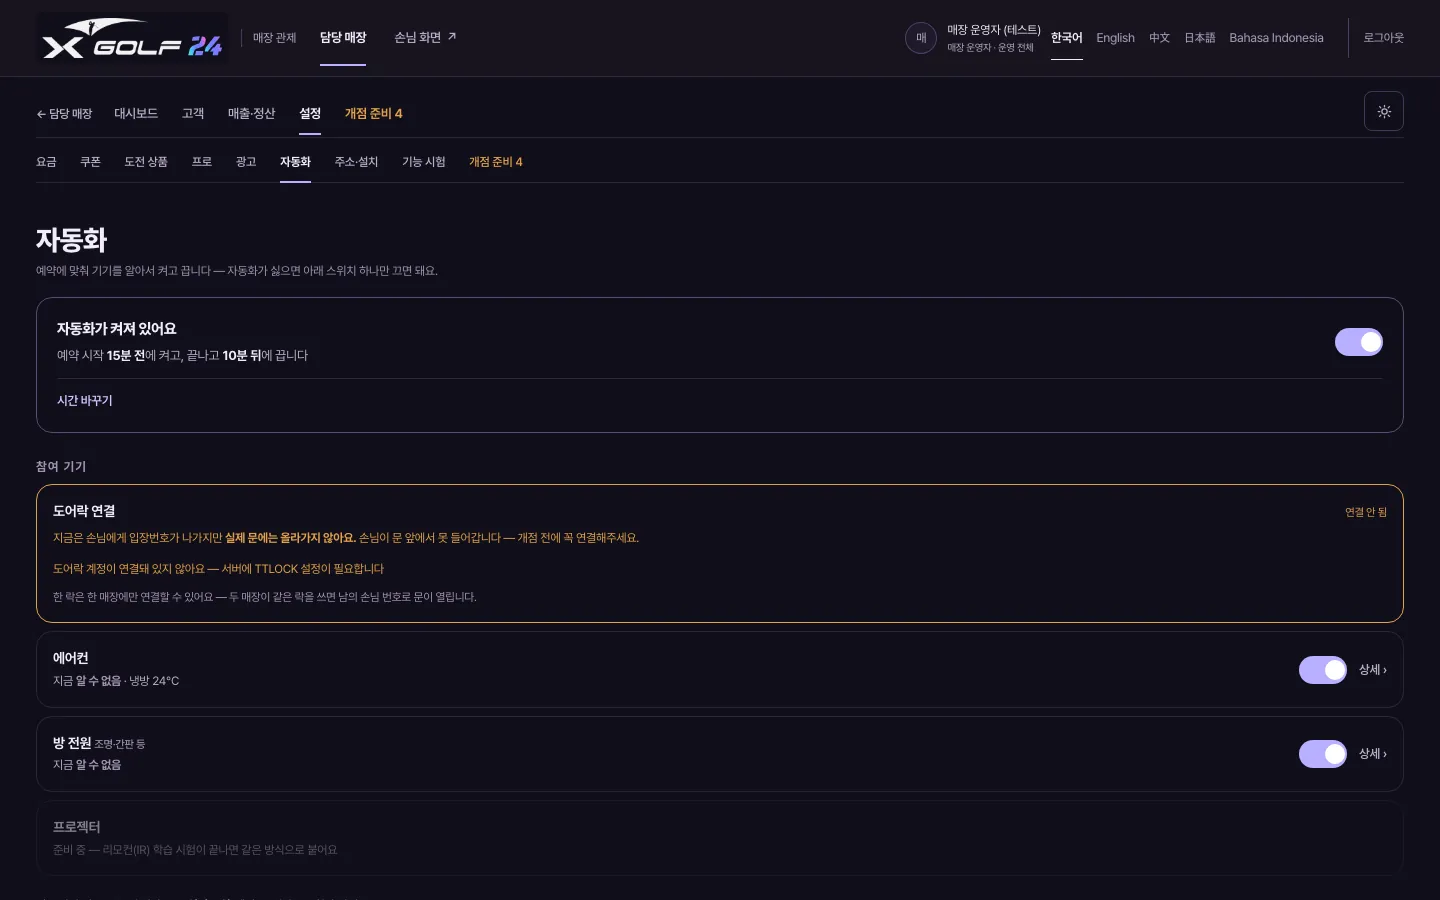Turn off the 자동화 master switch
1440x900 pixels.
click(x=1359, y=342)
